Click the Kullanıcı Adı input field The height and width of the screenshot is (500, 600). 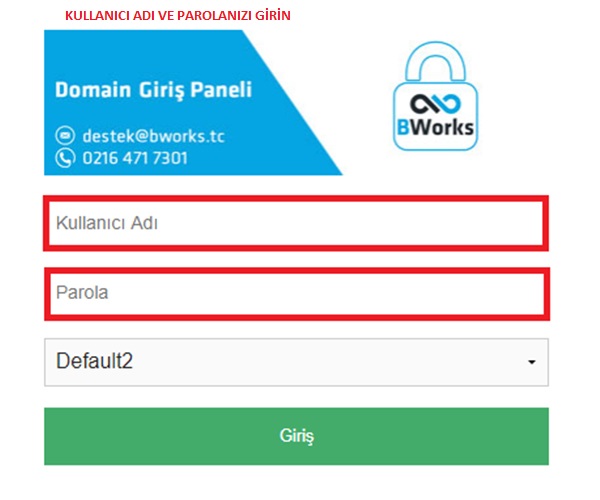(296, 223)
